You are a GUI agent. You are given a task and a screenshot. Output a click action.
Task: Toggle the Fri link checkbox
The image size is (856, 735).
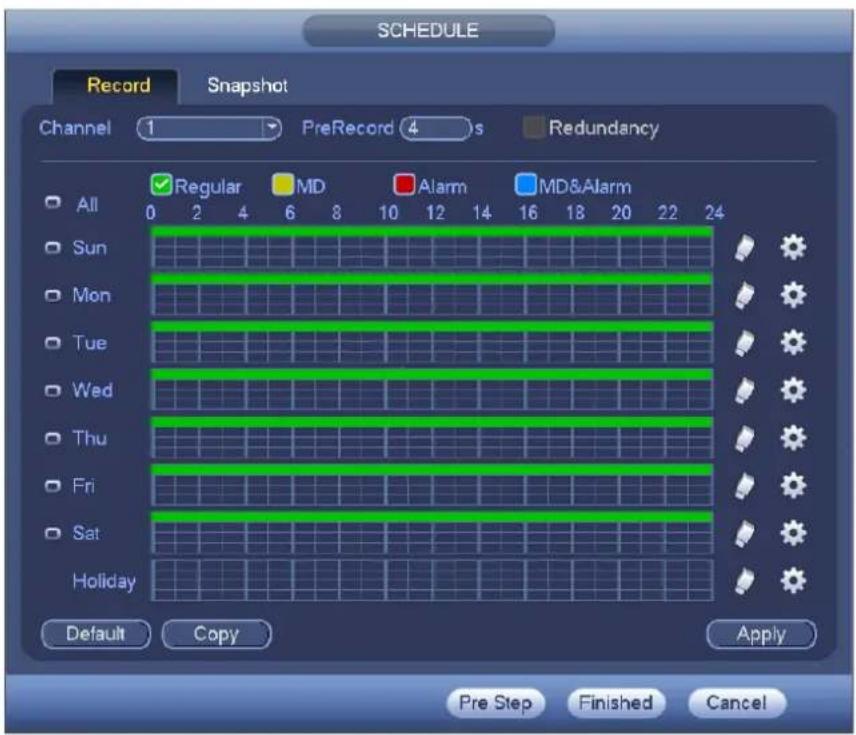53,485
